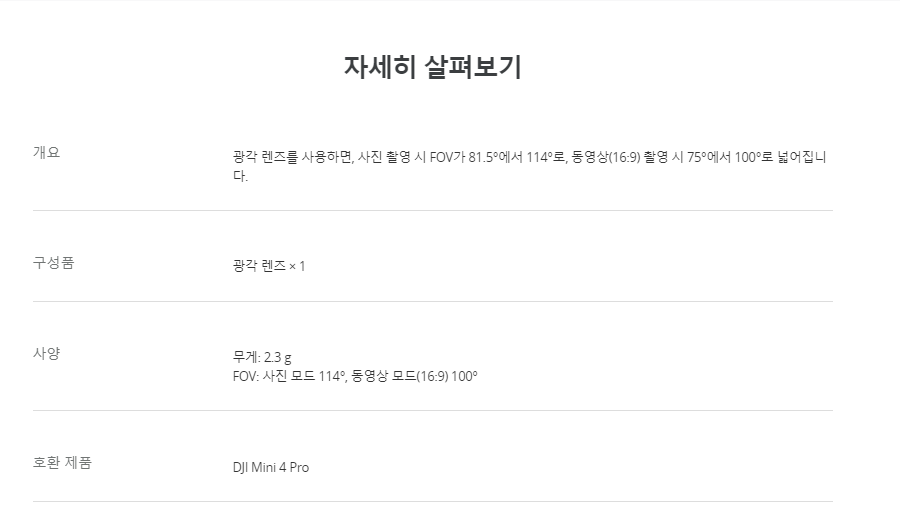This screenshot has height=531, width=900.
Task: Click the 2.3 g weight value
Action: (277, 357)
